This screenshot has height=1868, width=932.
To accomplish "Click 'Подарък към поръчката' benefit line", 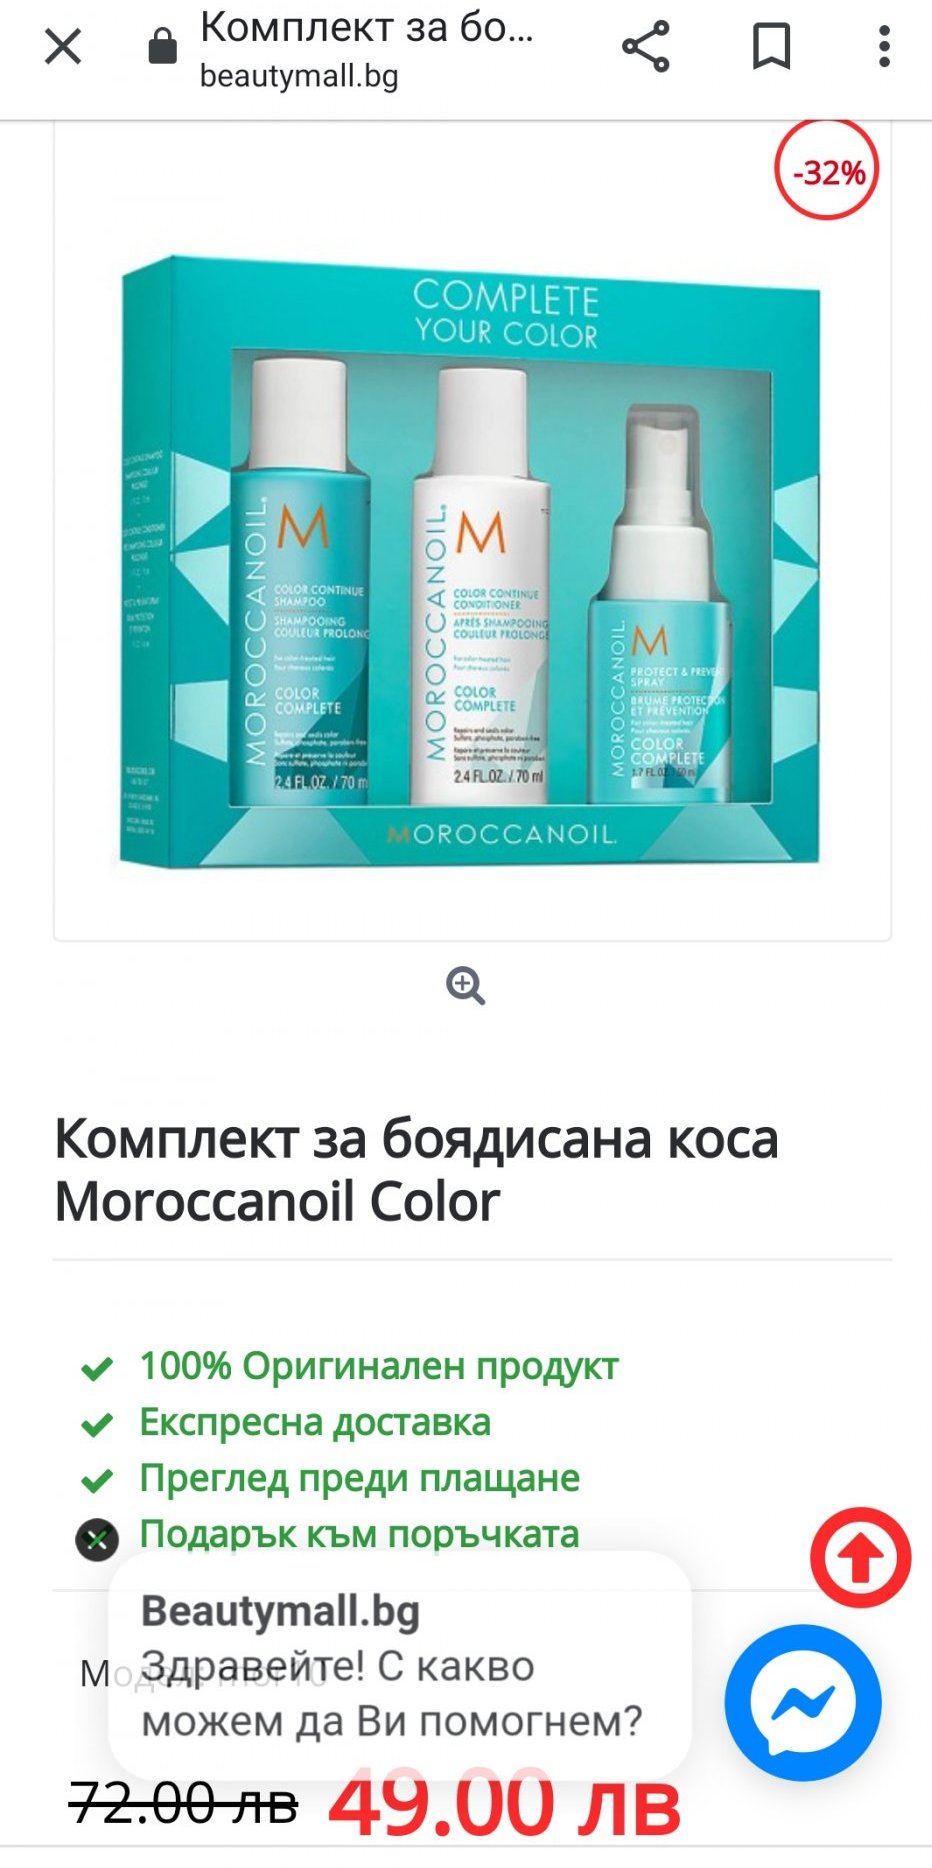I will point(359,1534).
